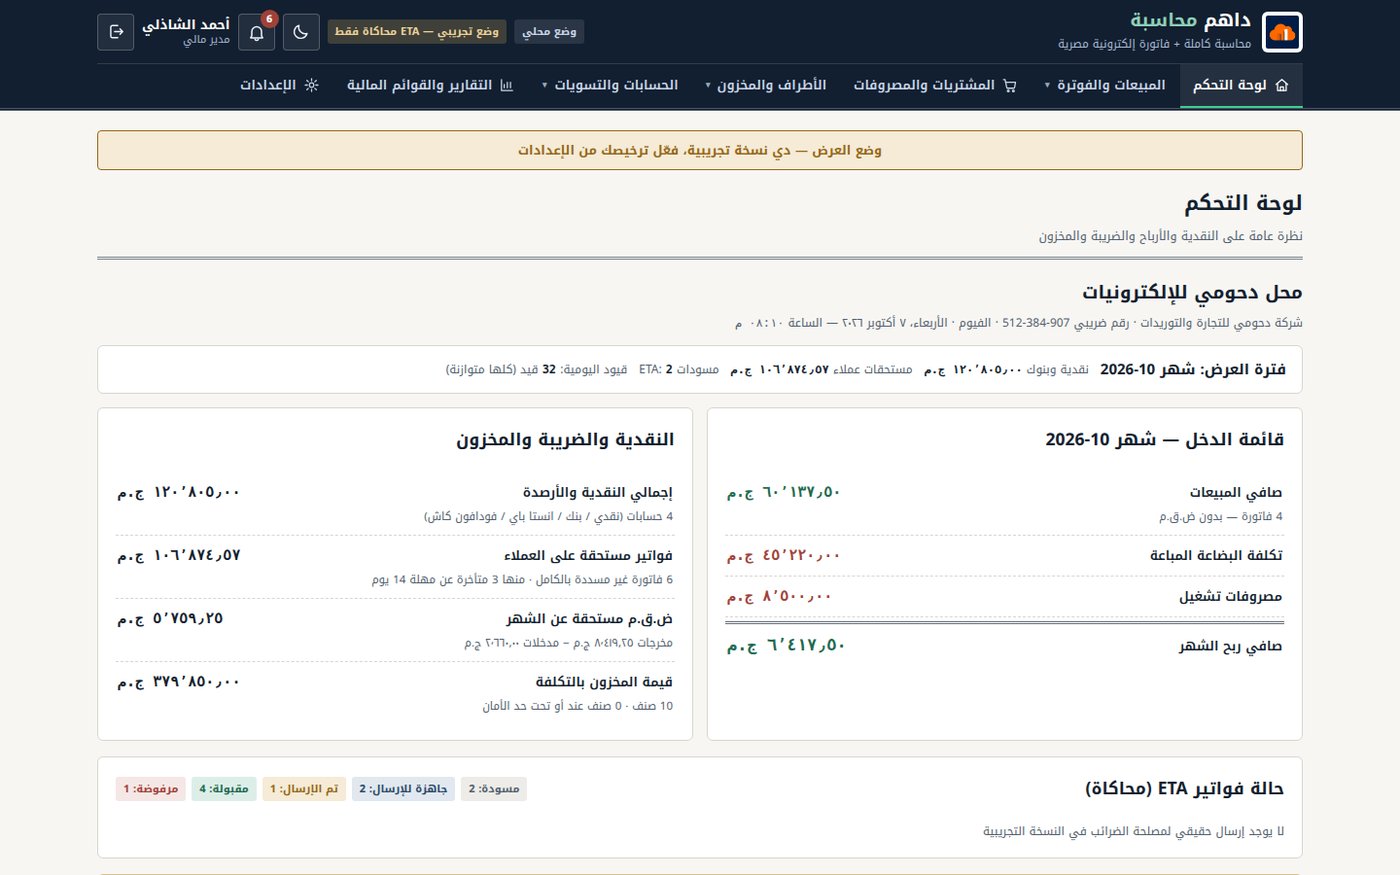The image size is (1400, 875).
Task: Click صافي ربح الشهر value ٦٬٤١٧٫٥٠
Action: [x=786, y=646]
